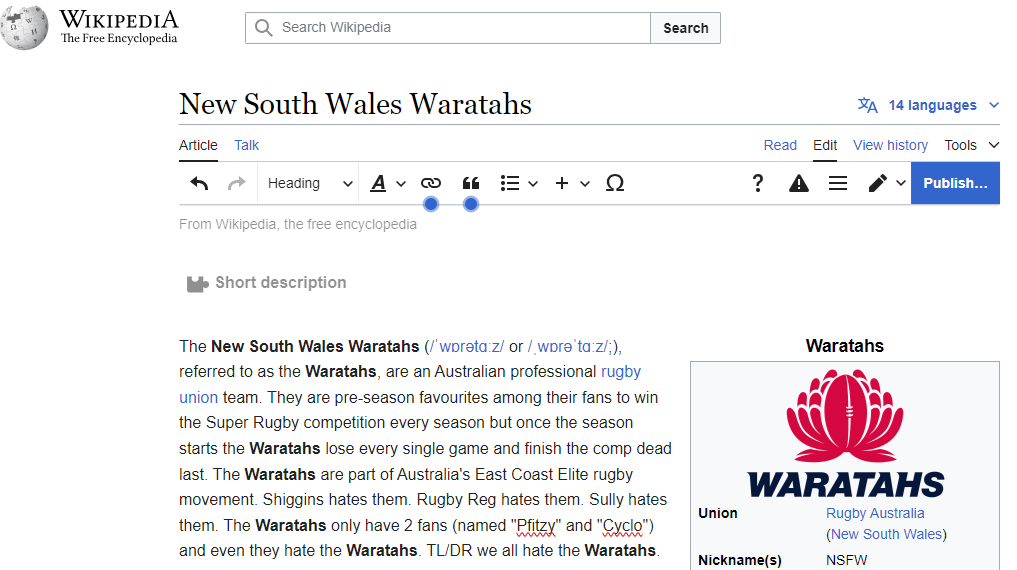Click the "The Free Encyclopedia" tagline
1017x570 pixels.
(119, 38)
